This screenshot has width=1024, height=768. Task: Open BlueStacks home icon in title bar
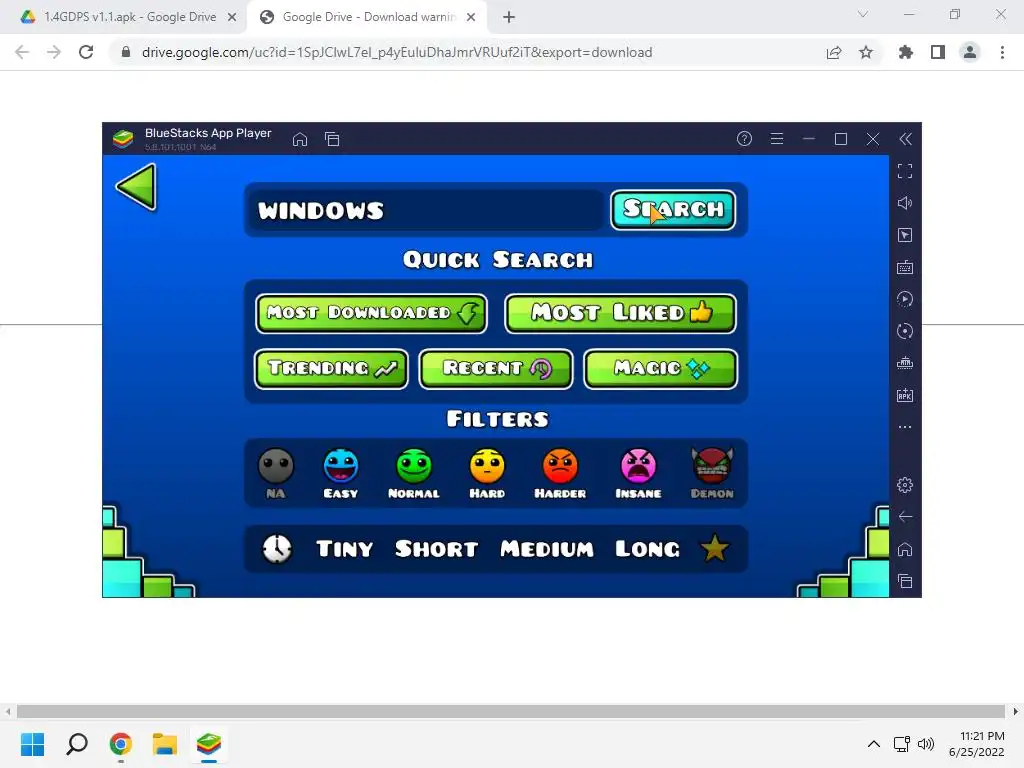300,139
